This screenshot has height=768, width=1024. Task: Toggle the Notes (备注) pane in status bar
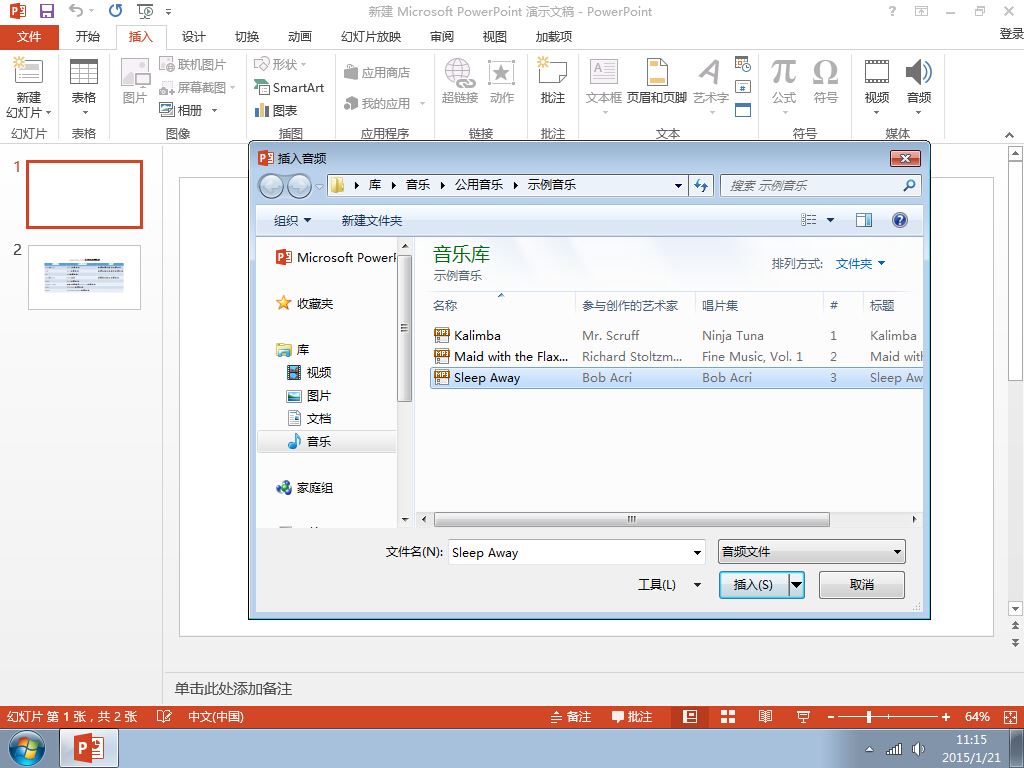(x=571, y=716)
